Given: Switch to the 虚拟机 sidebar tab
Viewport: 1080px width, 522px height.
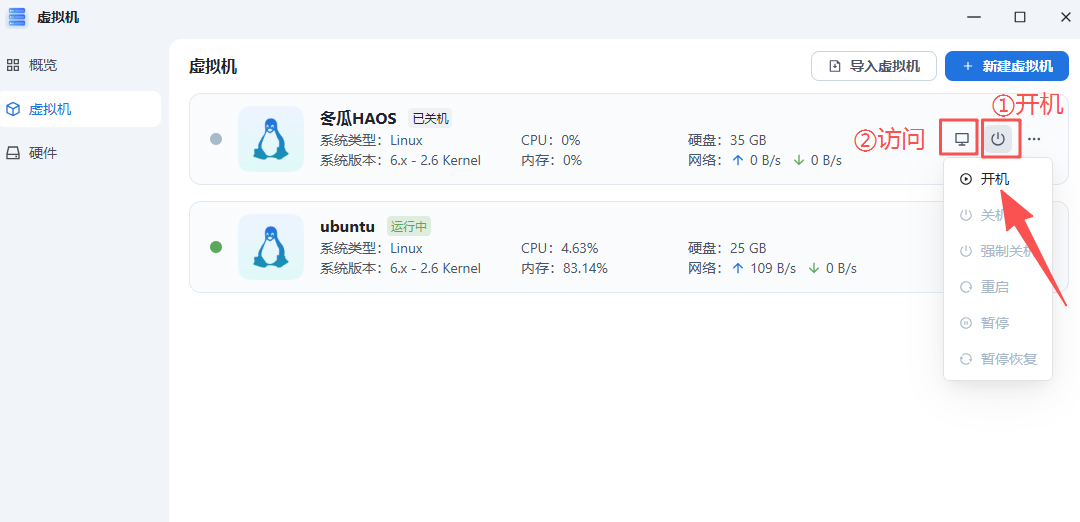Looking at the screenshot, I should click(49, 109).
